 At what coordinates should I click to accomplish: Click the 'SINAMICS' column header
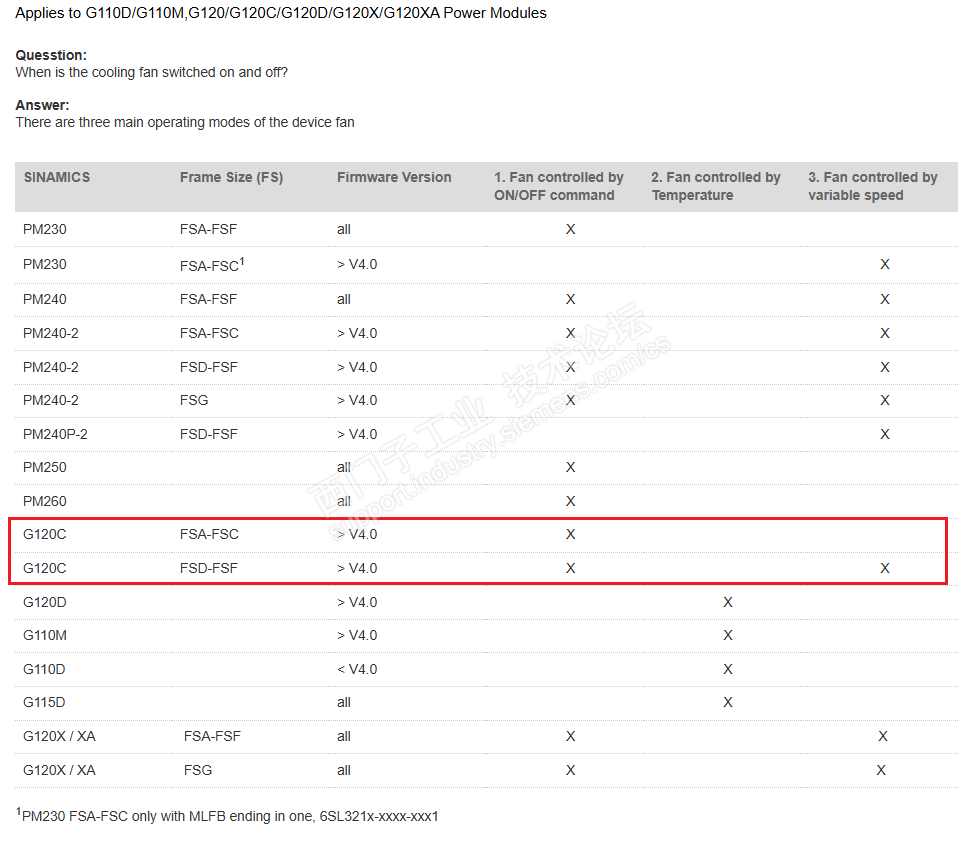[57, 177]
